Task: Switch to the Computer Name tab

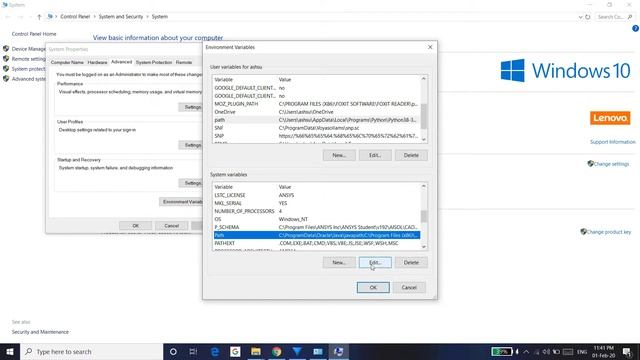Action: pos(67,62)
